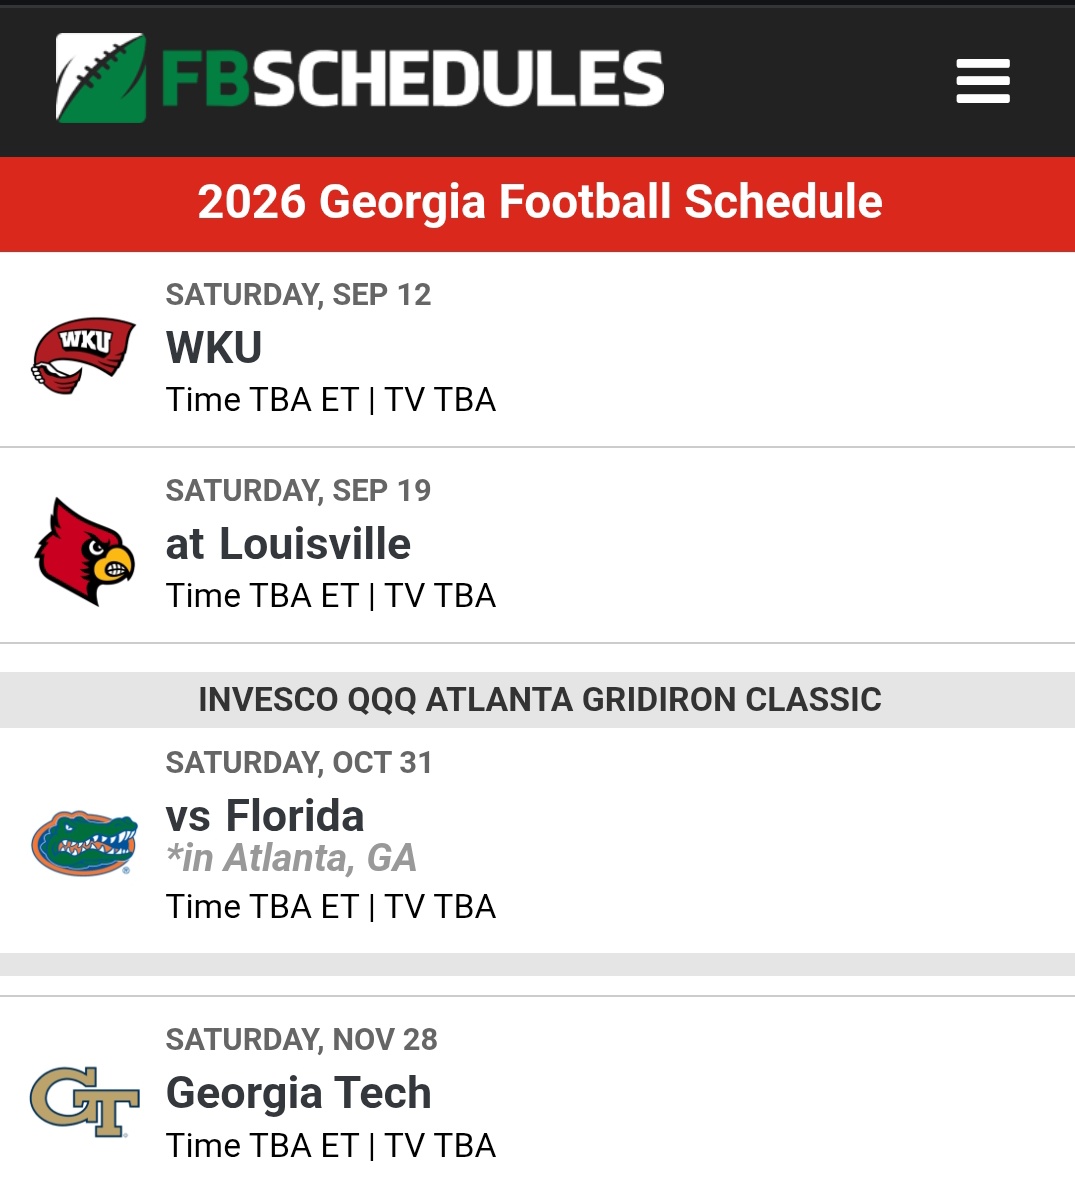The image size is (1075, 1191).
Task: Click the Saturday, Oct 31 date label
Action: pos(299,763)
